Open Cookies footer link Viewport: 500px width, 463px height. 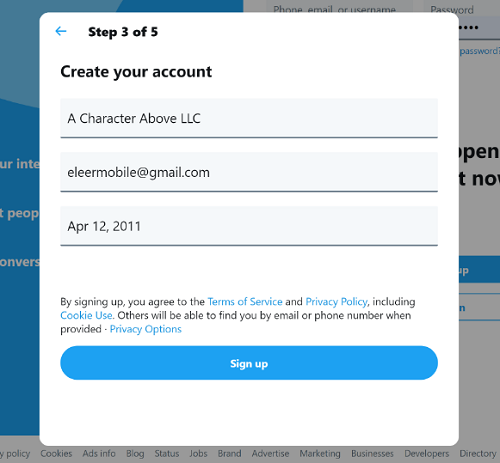coord(56,454)
